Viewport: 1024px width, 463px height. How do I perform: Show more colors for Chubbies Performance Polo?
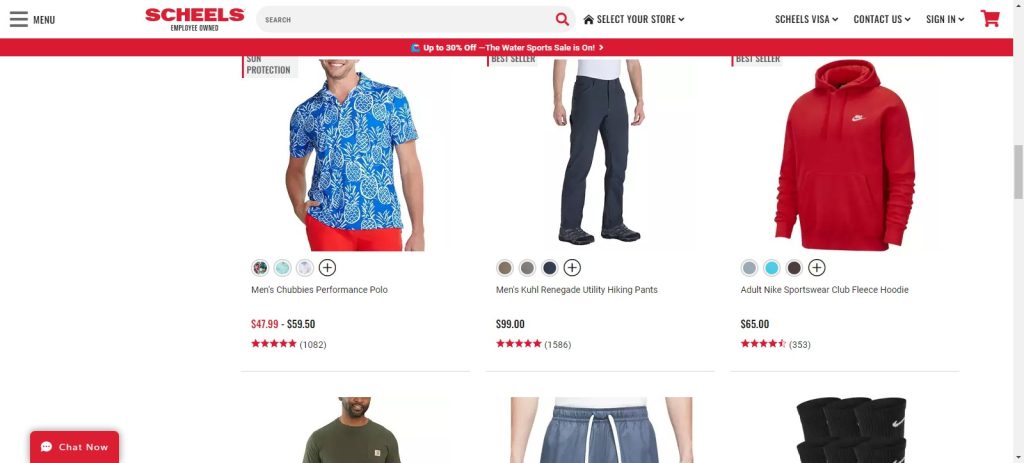pos(327,268)
